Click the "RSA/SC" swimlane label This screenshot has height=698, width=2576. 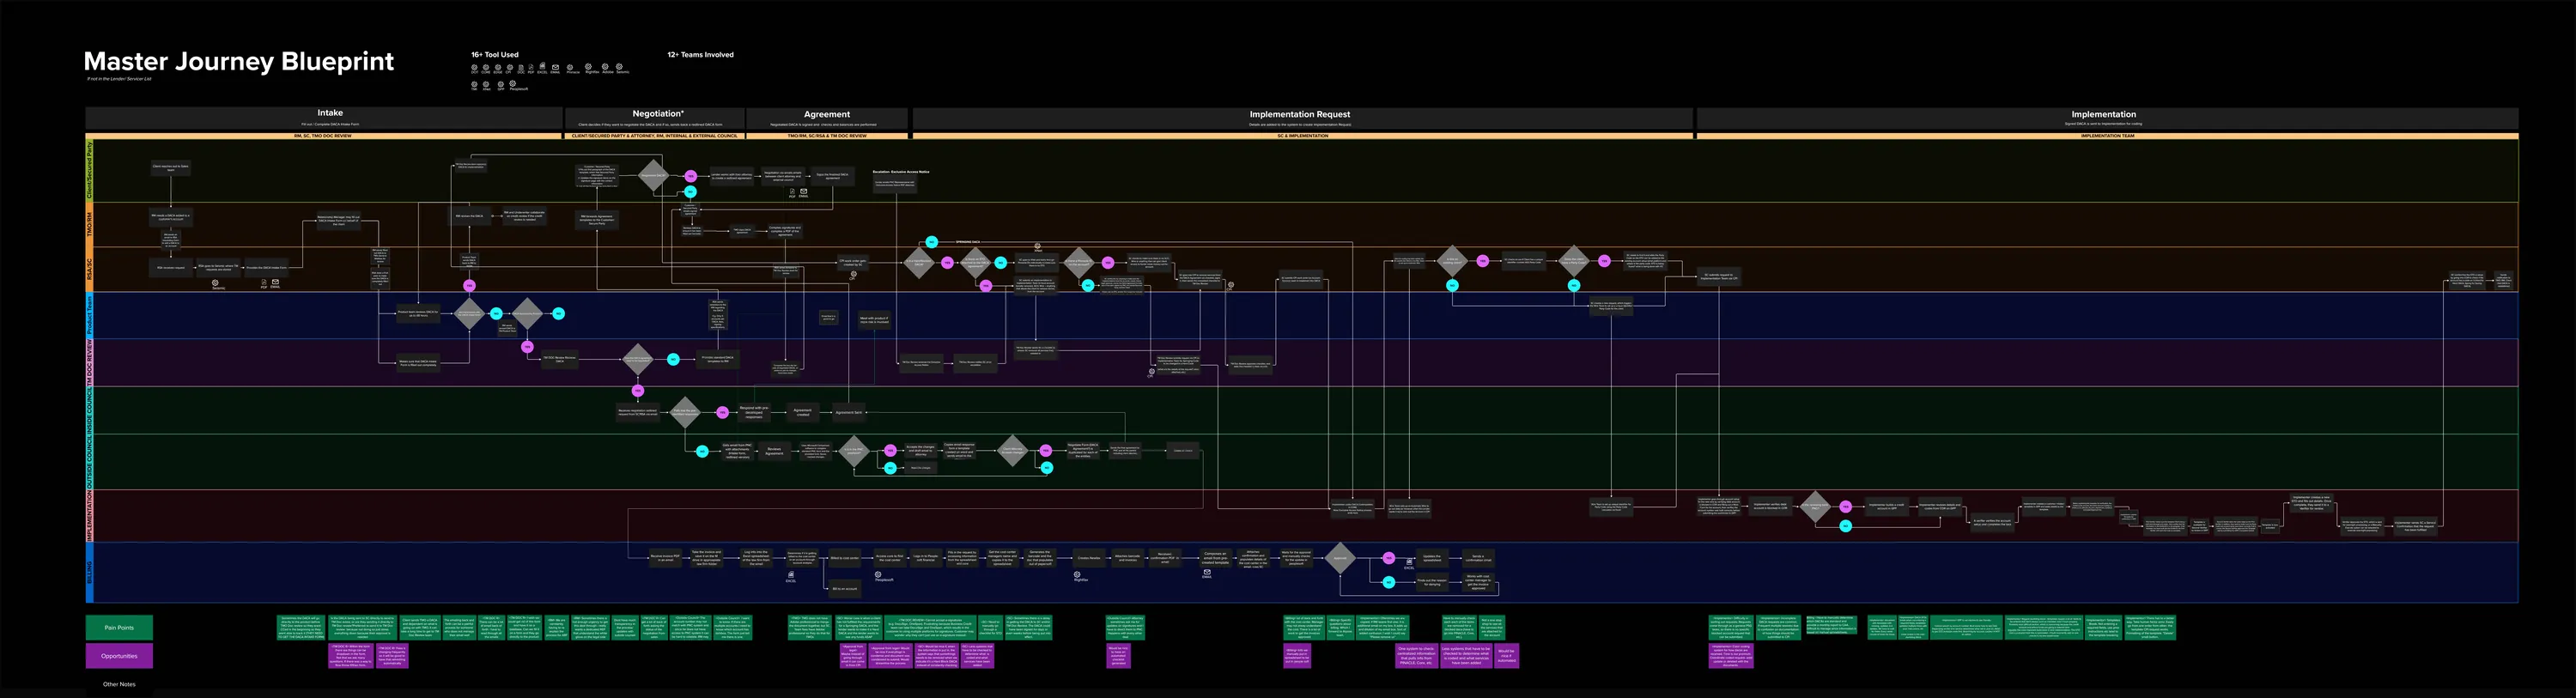click(89, 269)
